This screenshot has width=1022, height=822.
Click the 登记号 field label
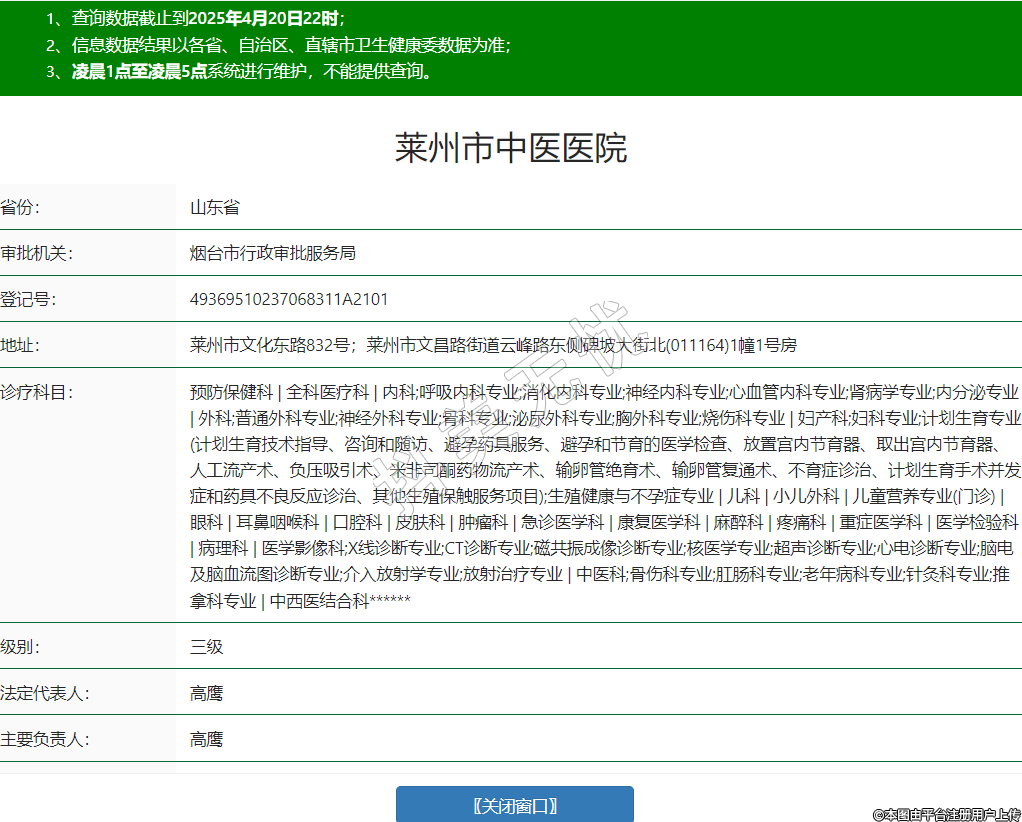pyautogui.click(x=29, y=300)
